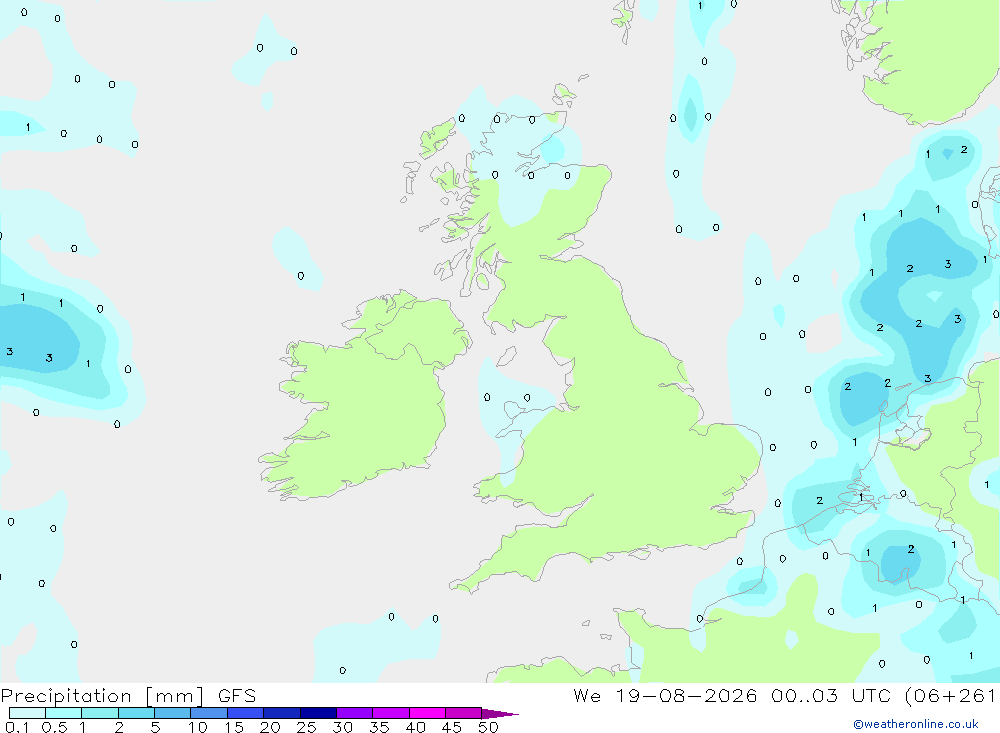Pick the lightest cyan 0.1–0.5 legend swatch
Image resolution: width=1000 pixels, height=733 pixels.
(27, 713)
